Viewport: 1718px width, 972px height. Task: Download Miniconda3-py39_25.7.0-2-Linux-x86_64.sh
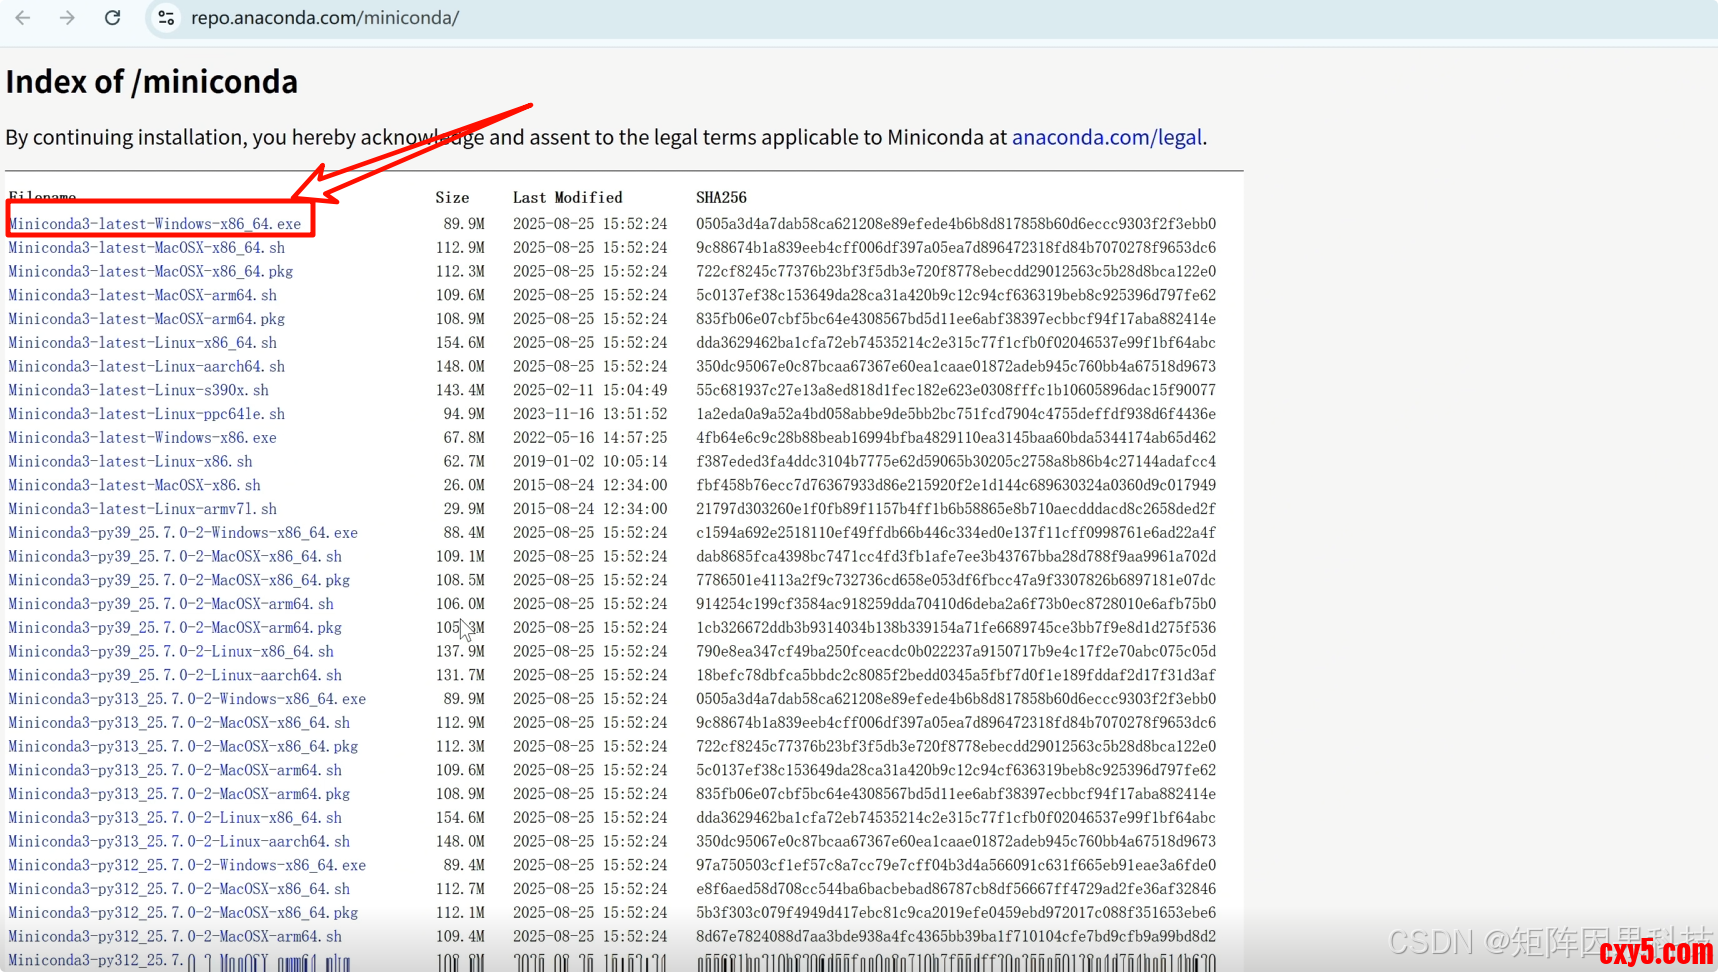[x=171, y=652]
